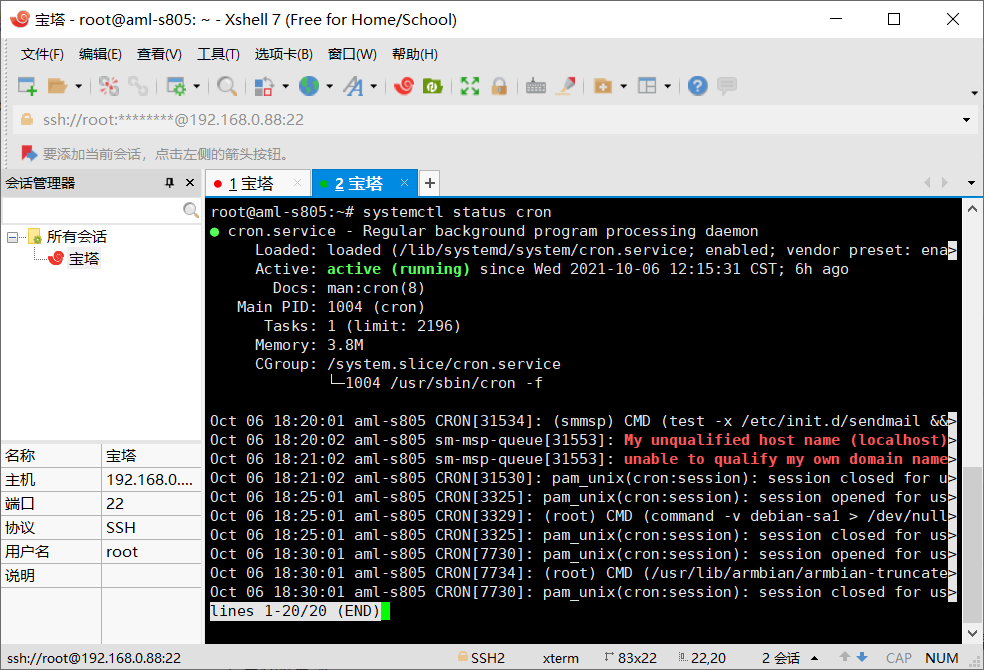Open the 窗口(W) menu

pyautogui.click(x=352, y=55)
